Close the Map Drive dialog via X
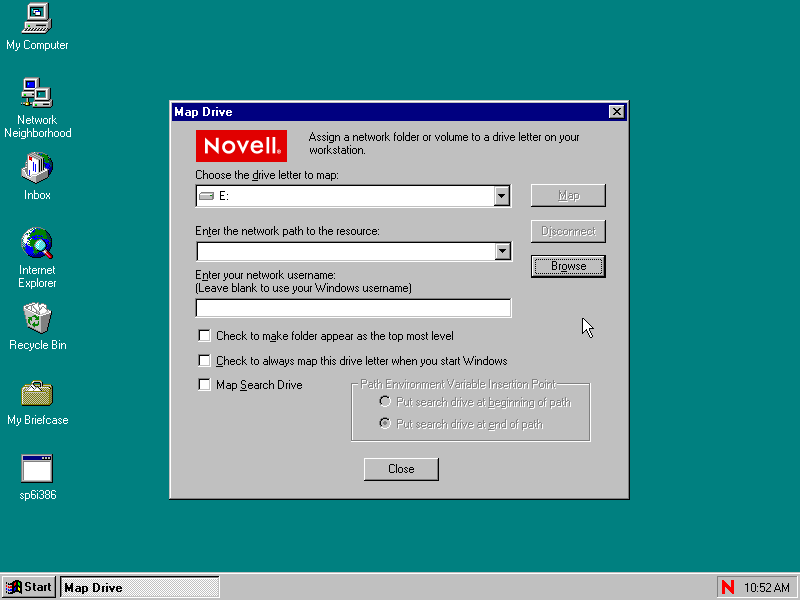800x600 pixels. tap(616, 112)
